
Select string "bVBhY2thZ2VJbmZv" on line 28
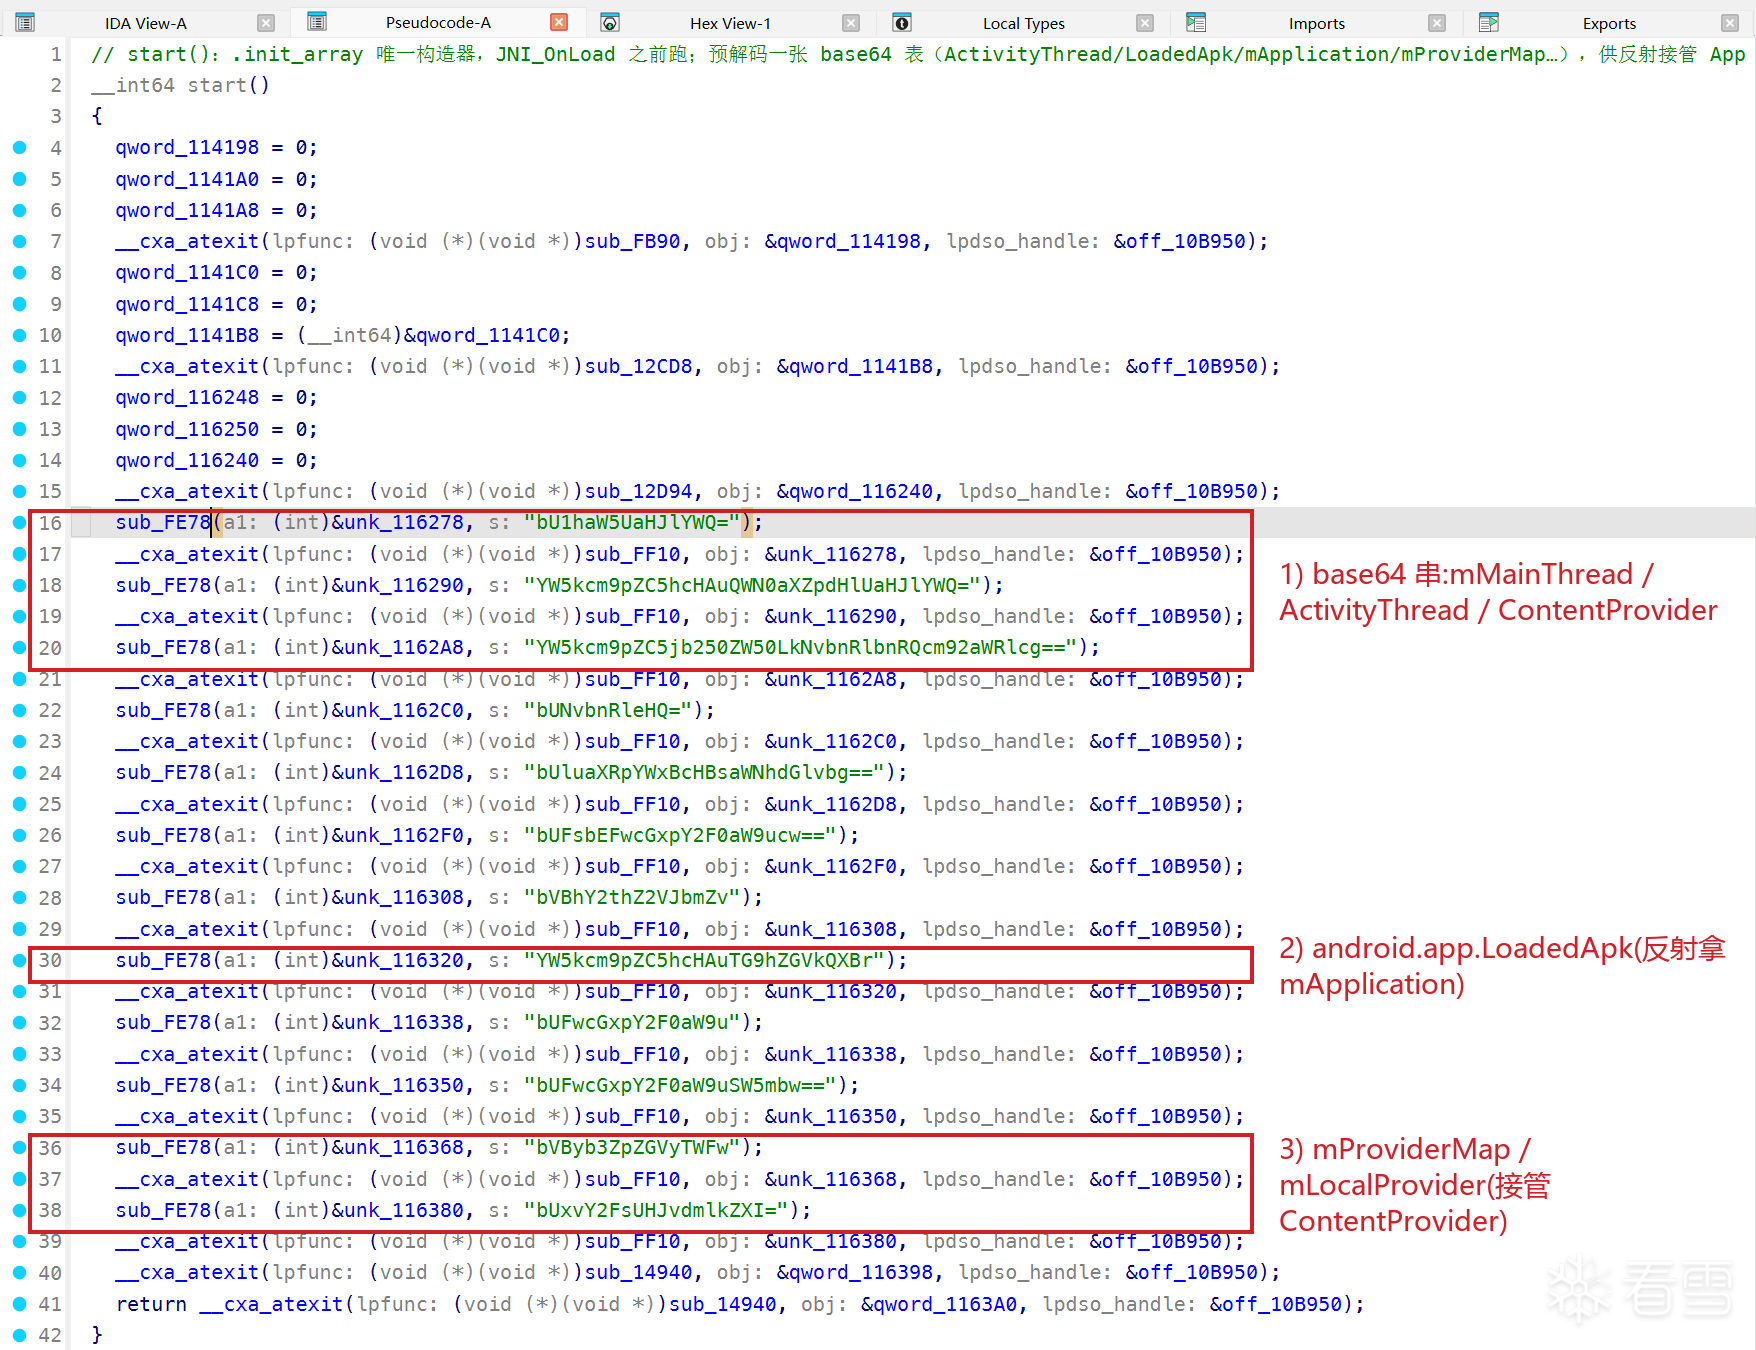tap(632, 897)
